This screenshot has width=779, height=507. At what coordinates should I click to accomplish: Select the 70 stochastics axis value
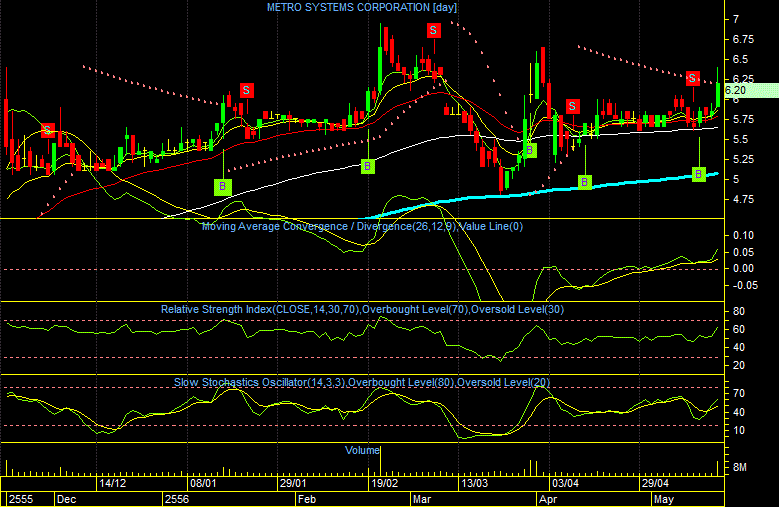739,393
